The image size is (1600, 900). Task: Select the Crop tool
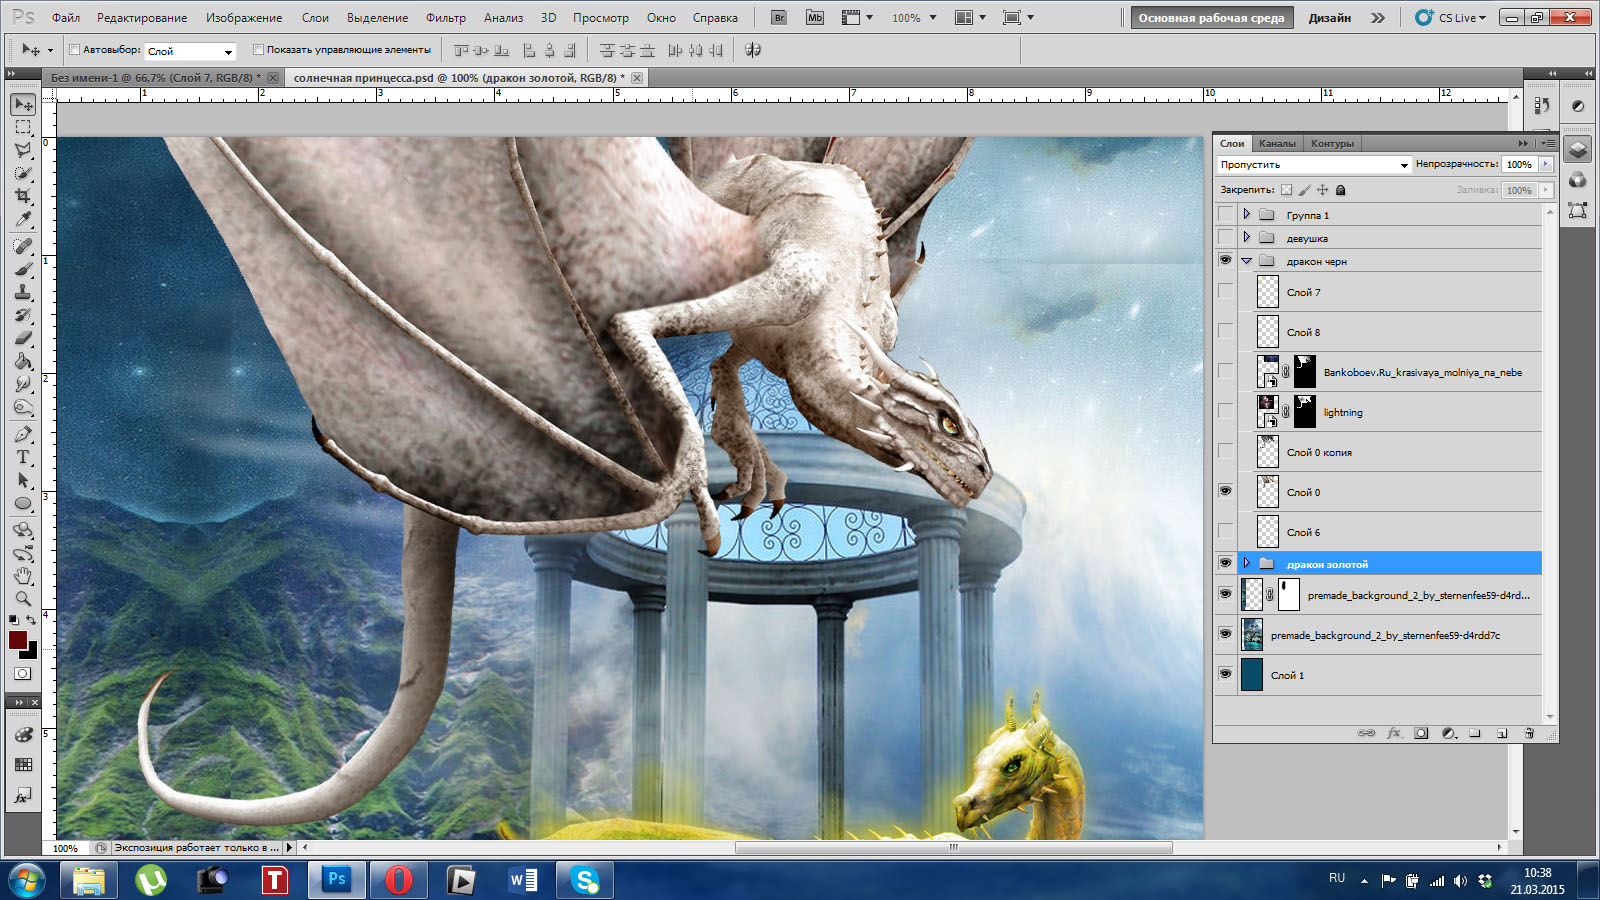point(23,196)
